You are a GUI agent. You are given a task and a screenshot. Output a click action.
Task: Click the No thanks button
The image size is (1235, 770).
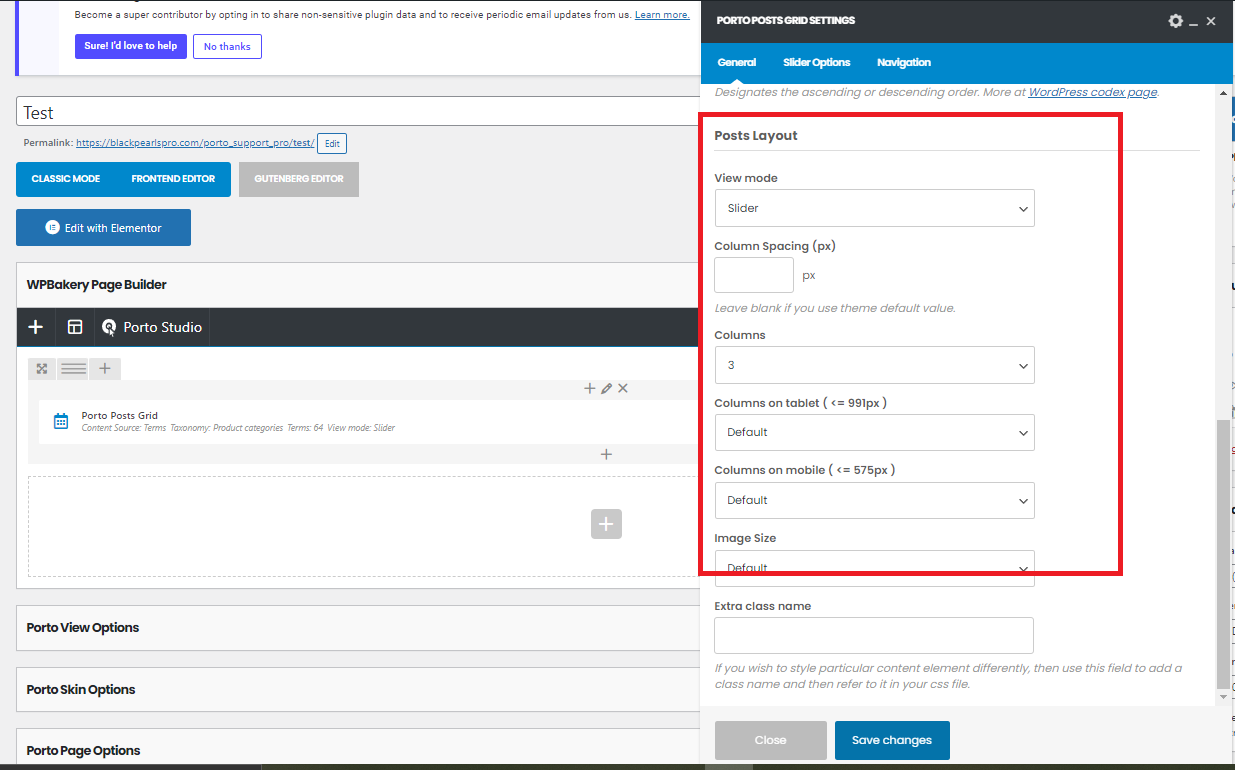(227, 46)
